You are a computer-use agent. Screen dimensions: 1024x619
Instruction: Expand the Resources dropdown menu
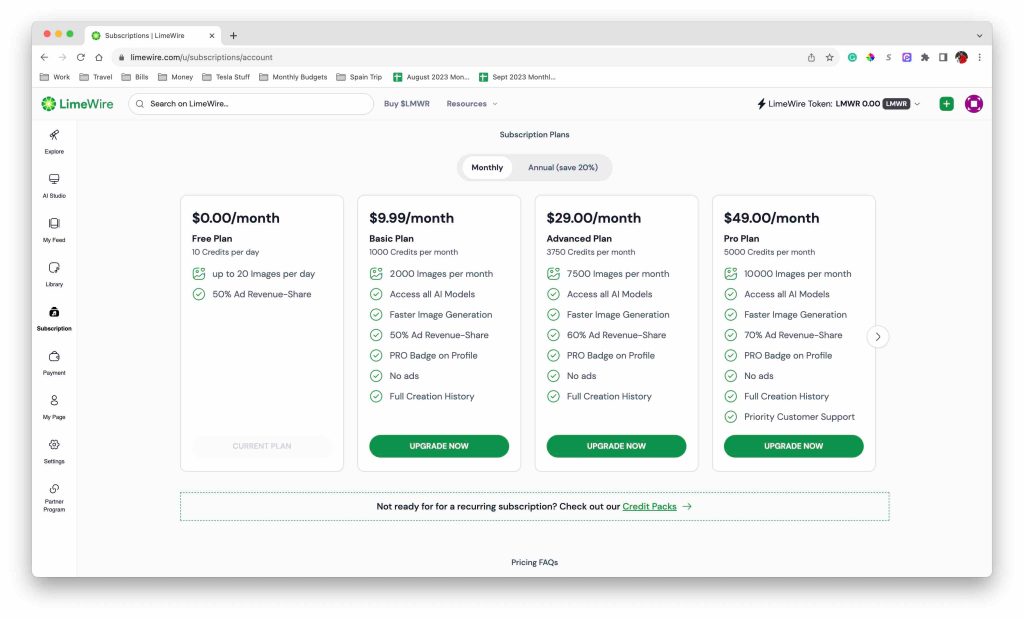[471, 104]
